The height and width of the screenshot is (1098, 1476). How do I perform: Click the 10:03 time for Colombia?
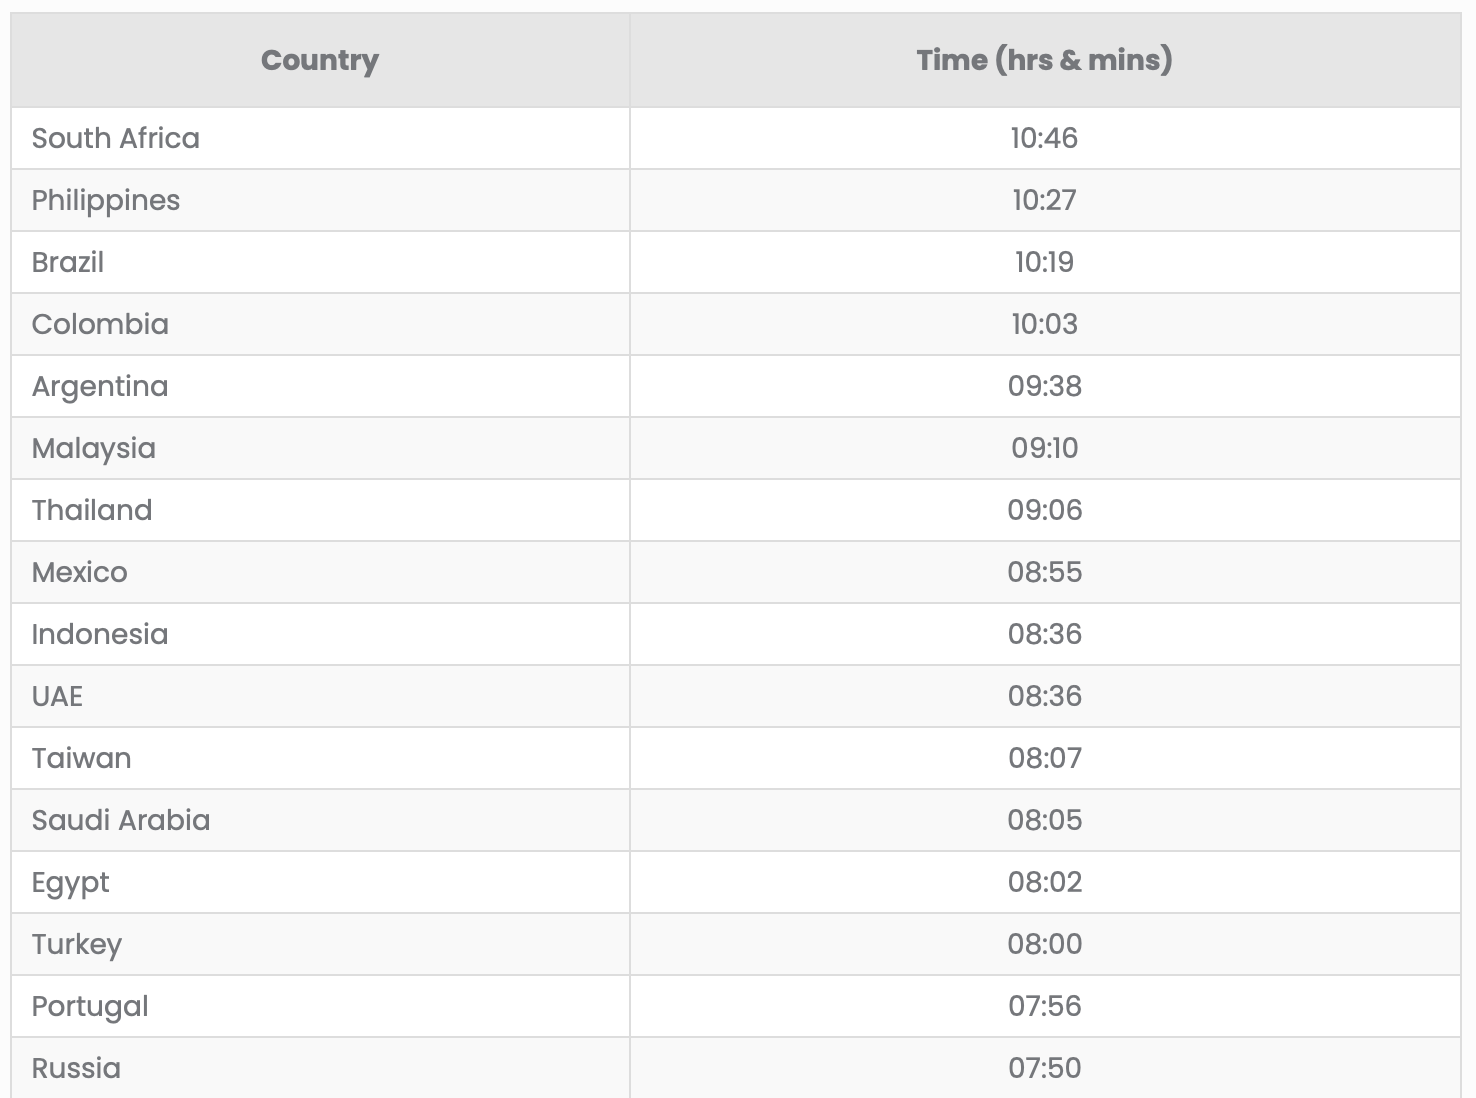point(1044,324)
